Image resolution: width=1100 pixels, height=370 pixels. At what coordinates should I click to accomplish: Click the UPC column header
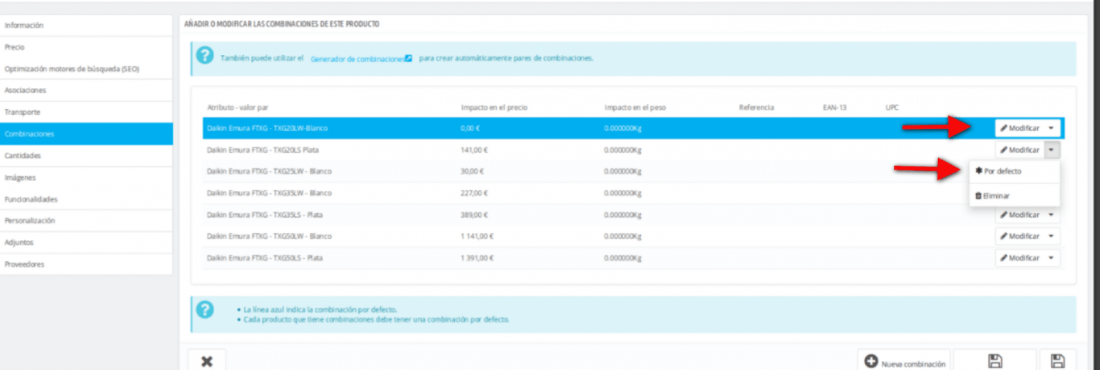click(x=892, y=107)
